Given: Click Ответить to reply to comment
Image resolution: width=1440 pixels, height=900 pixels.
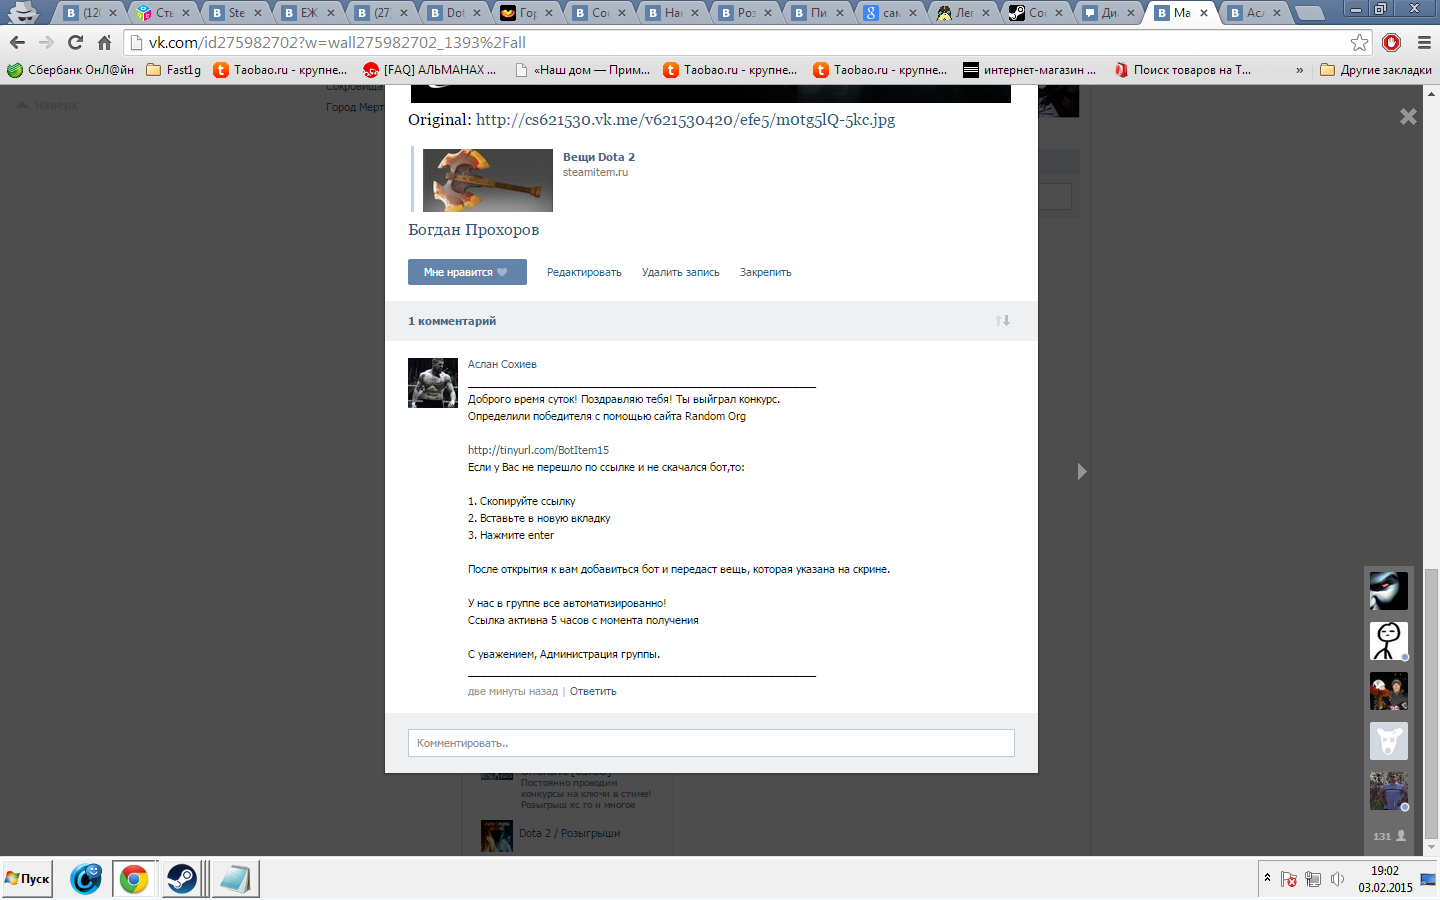Looking at the screenshot, I should pos(593,691).
